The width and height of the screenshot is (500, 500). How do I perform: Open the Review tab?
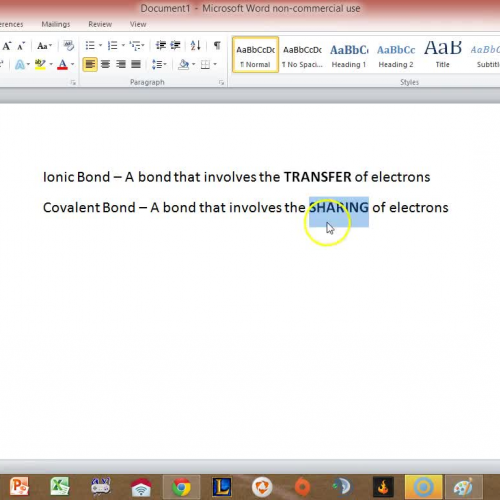[100, 24]
